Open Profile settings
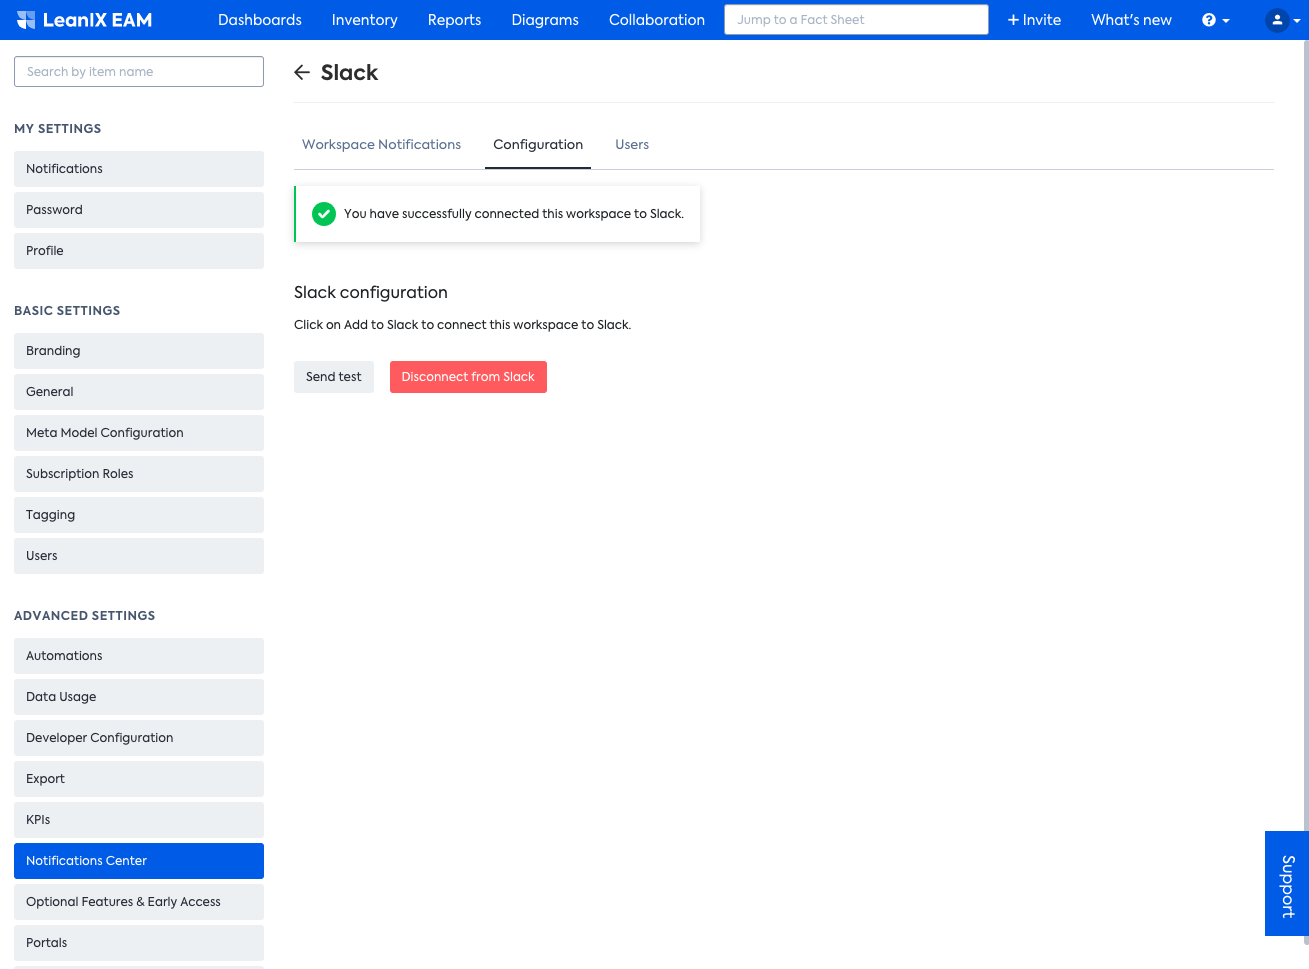Screen dimensions: 1309x969 coord(139,251)
